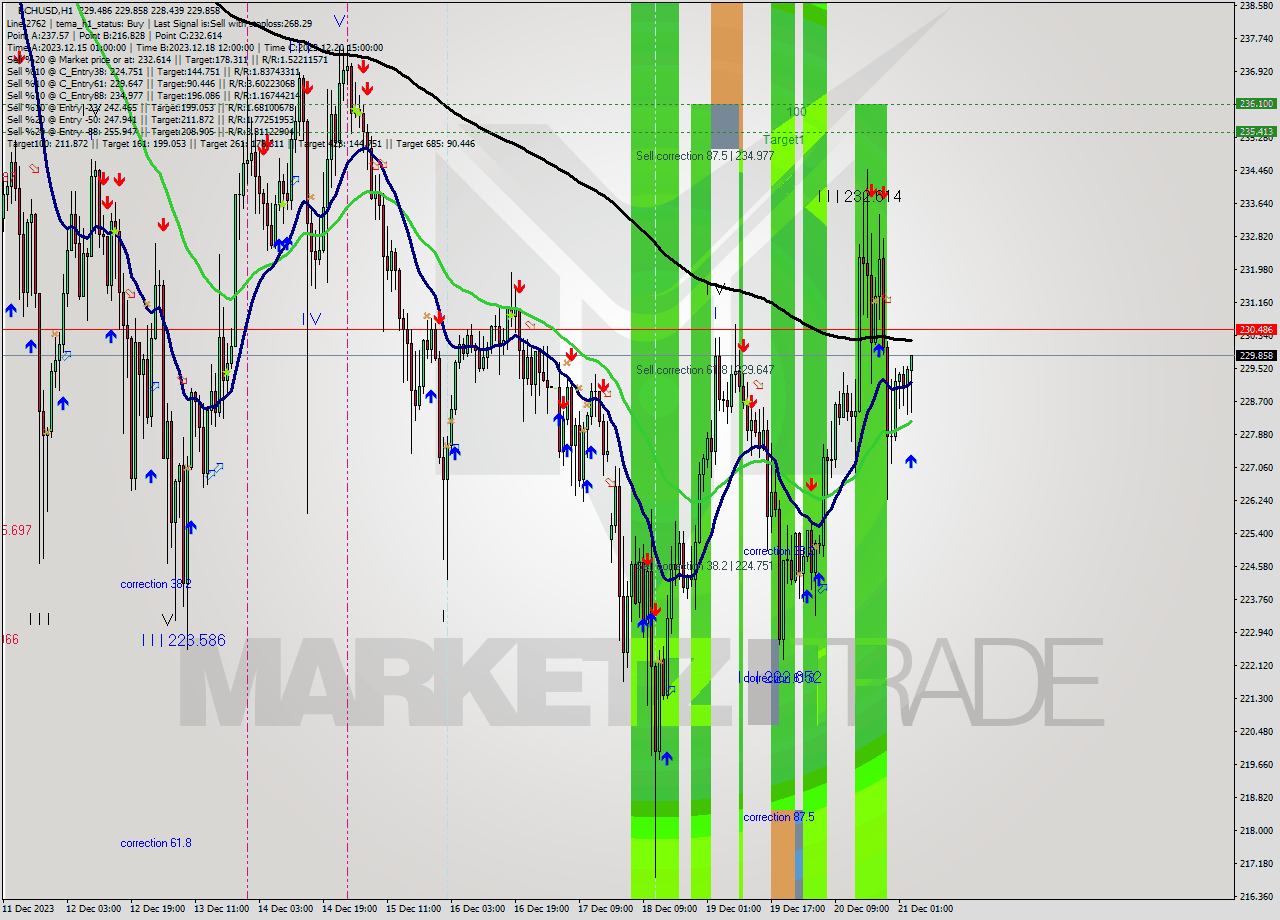This screenshot has width=1280, height=920.
Task: Click the 237.740 price axis value
Action: (x=1256, y=39)
